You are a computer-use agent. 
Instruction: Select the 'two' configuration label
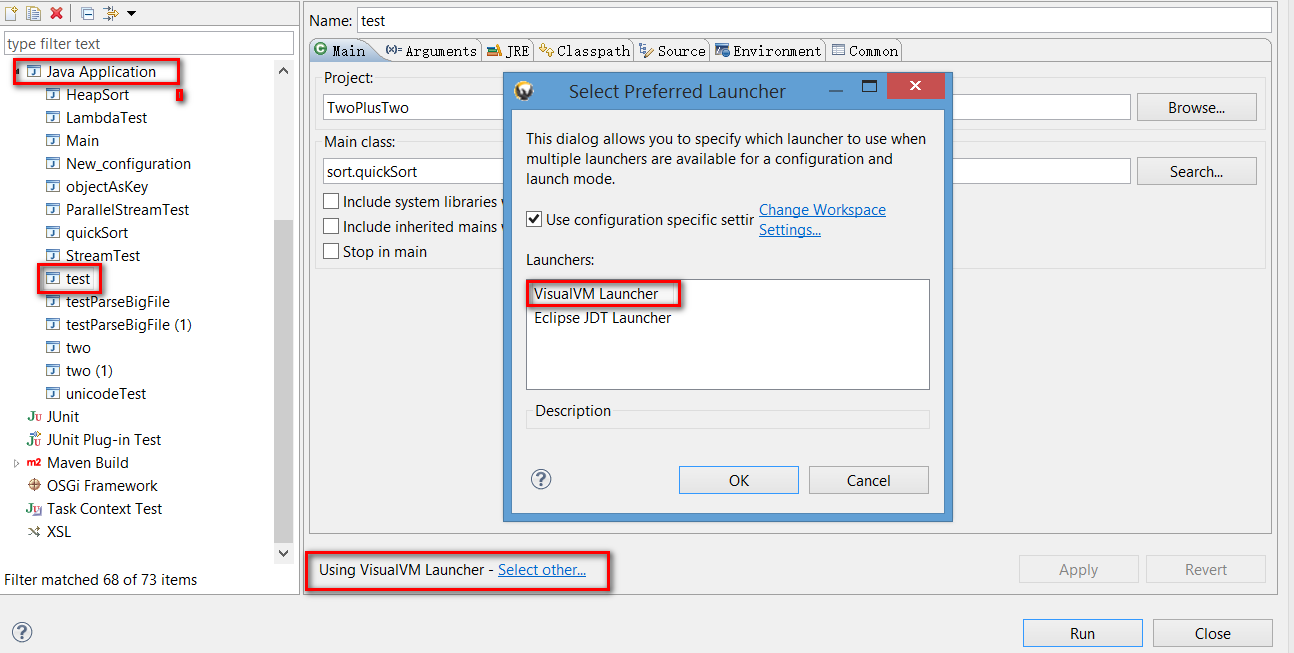tap(78, 348)
